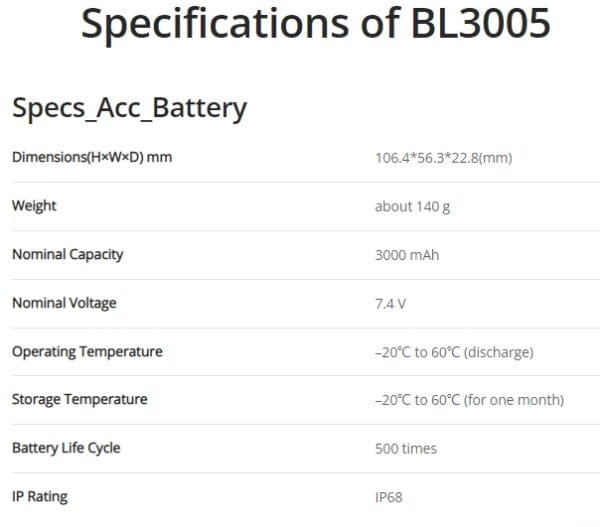Click the word Battery in section heading
The width and height of the screenshot is (600, 527).
click(x=199, y=109)
